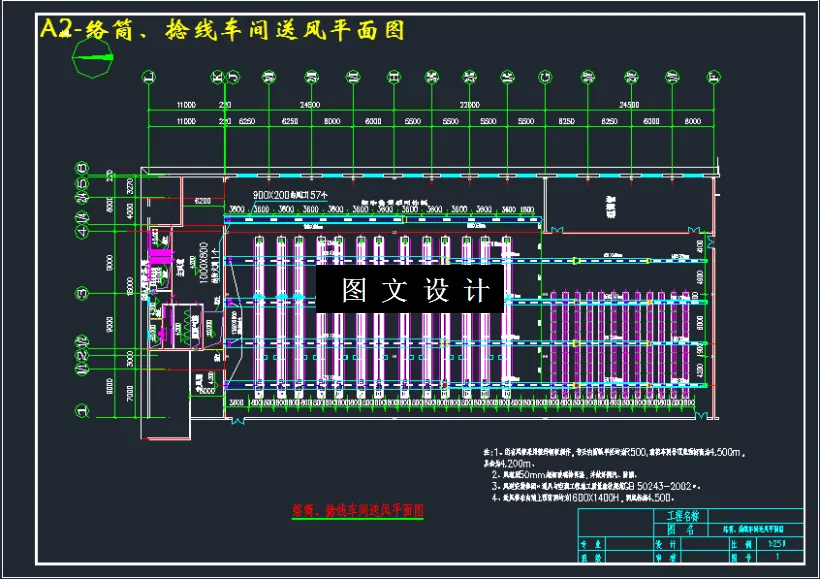This screenshot has width=820, height=579.
Task: Expand dimension chain showing 24500 at top
Action: pyautogui.click(x=310, y=101)
